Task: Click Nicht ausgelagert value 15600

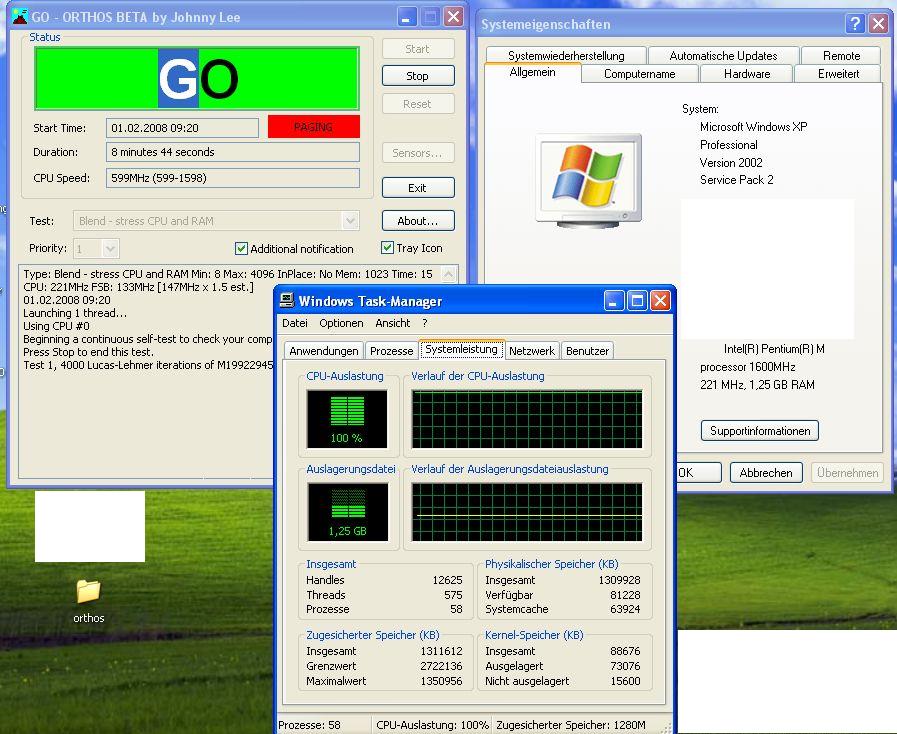Action: tap(625, 681)
